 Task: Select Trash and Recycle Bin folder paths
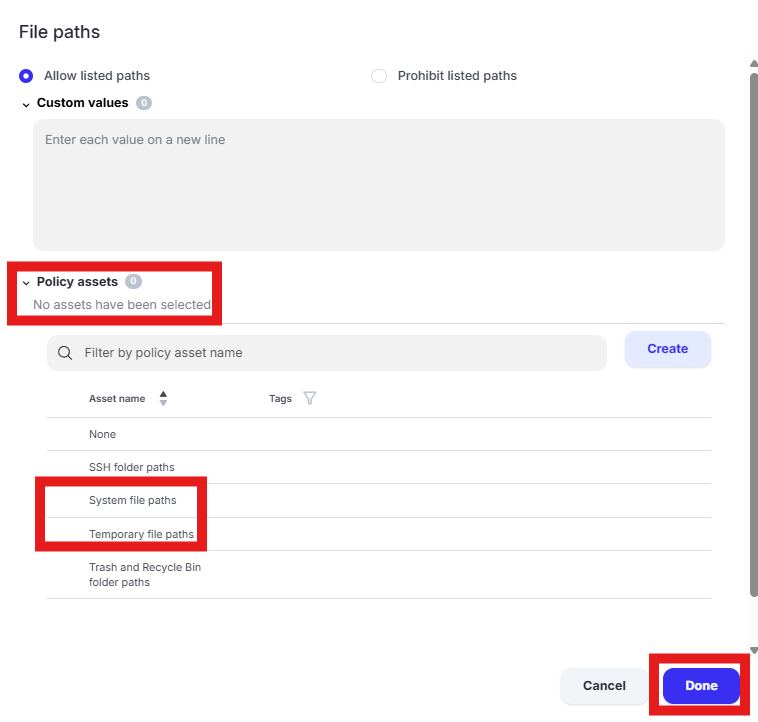[379, 575]
